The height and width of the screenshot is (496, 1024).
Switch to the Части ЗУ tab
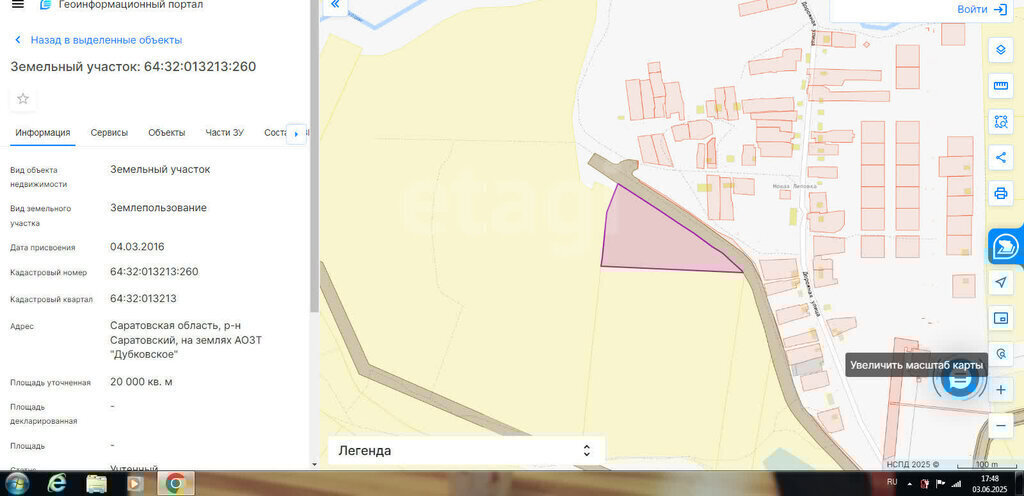[225, 132]
